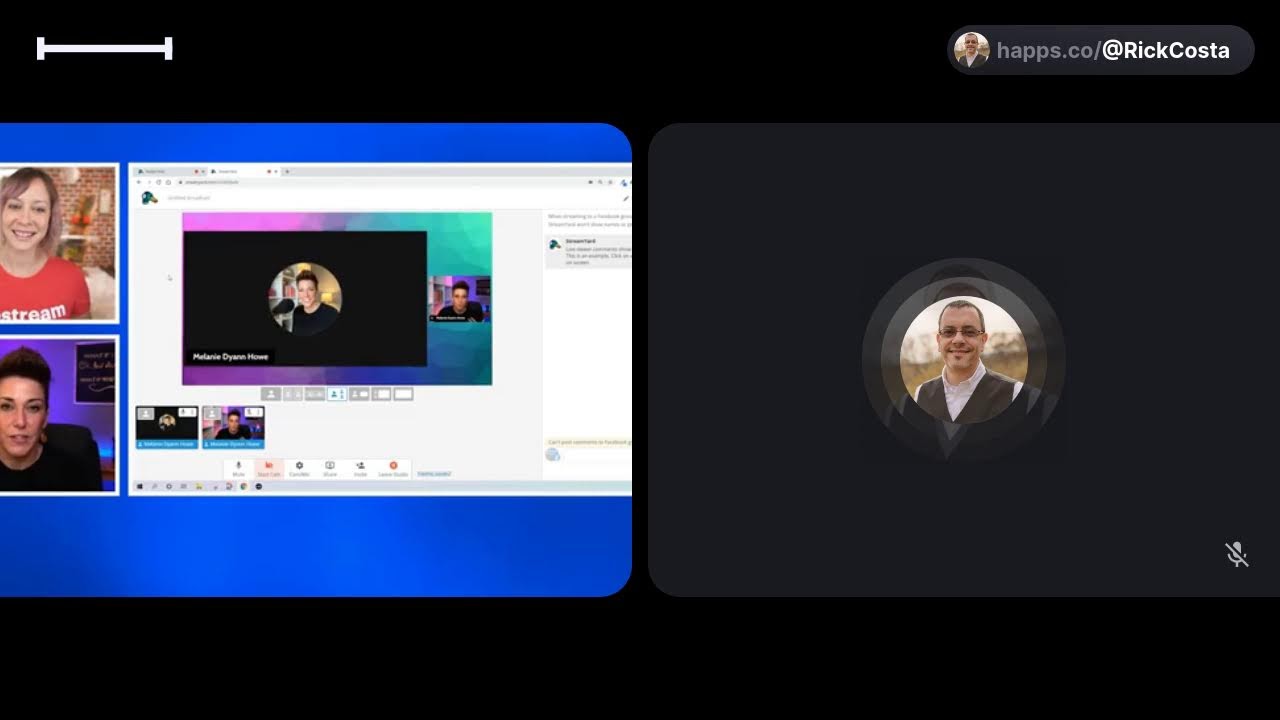Open Cam/Mic settings gear
The width and height of the screenshot is (1280, 720).
point(299,469)
